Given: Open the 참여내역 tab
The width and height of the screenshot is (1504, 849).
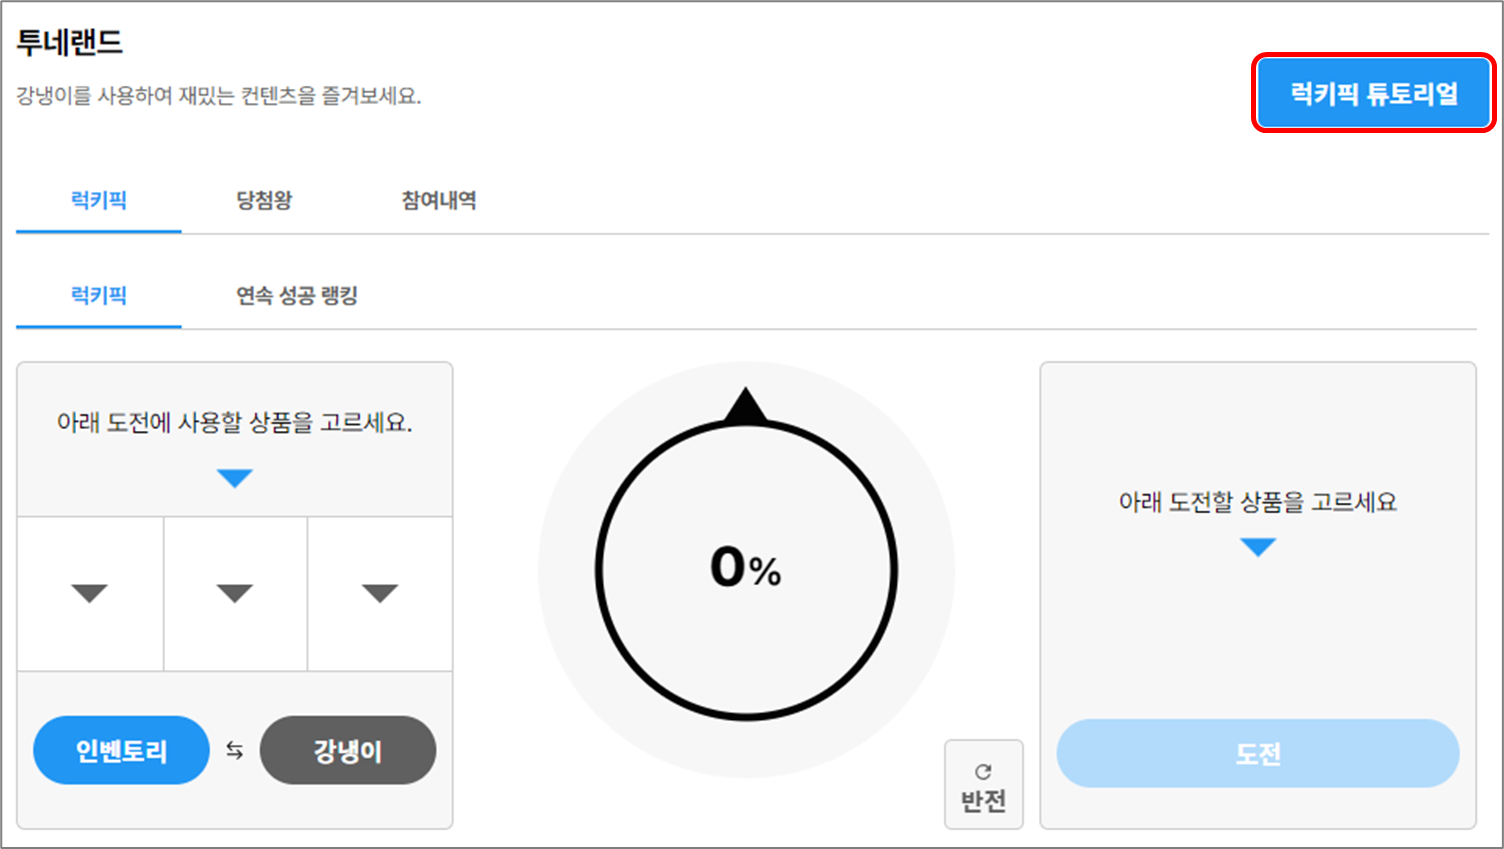Looking at the screenshot, I should click(438, 200).
